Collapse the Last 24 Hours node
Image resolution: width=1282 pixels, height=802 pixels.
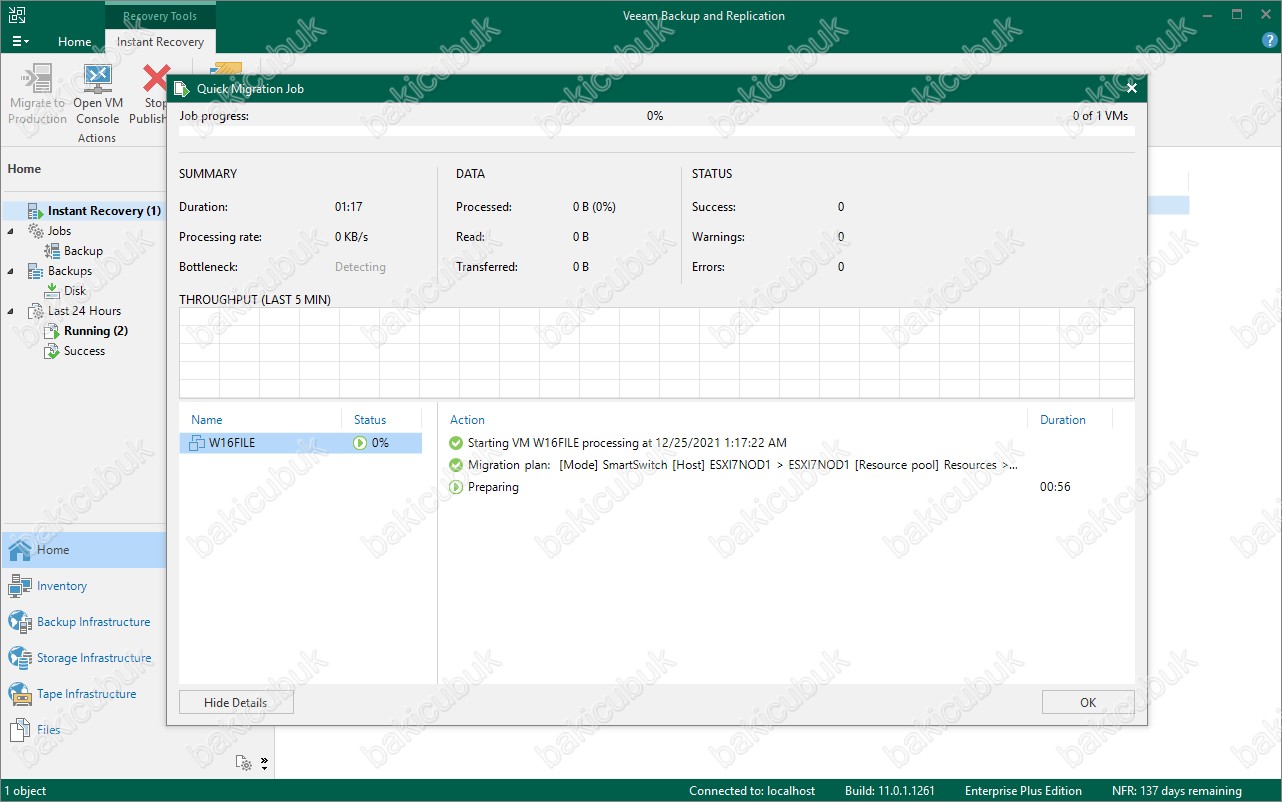(11, 311)
